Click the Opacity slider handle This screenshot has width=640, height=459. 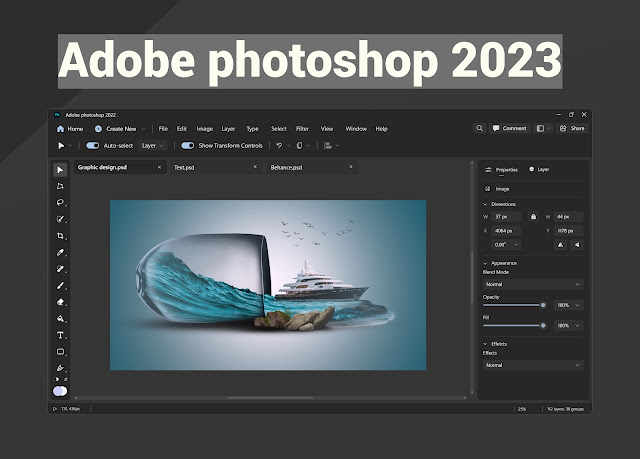click(543, 305)
